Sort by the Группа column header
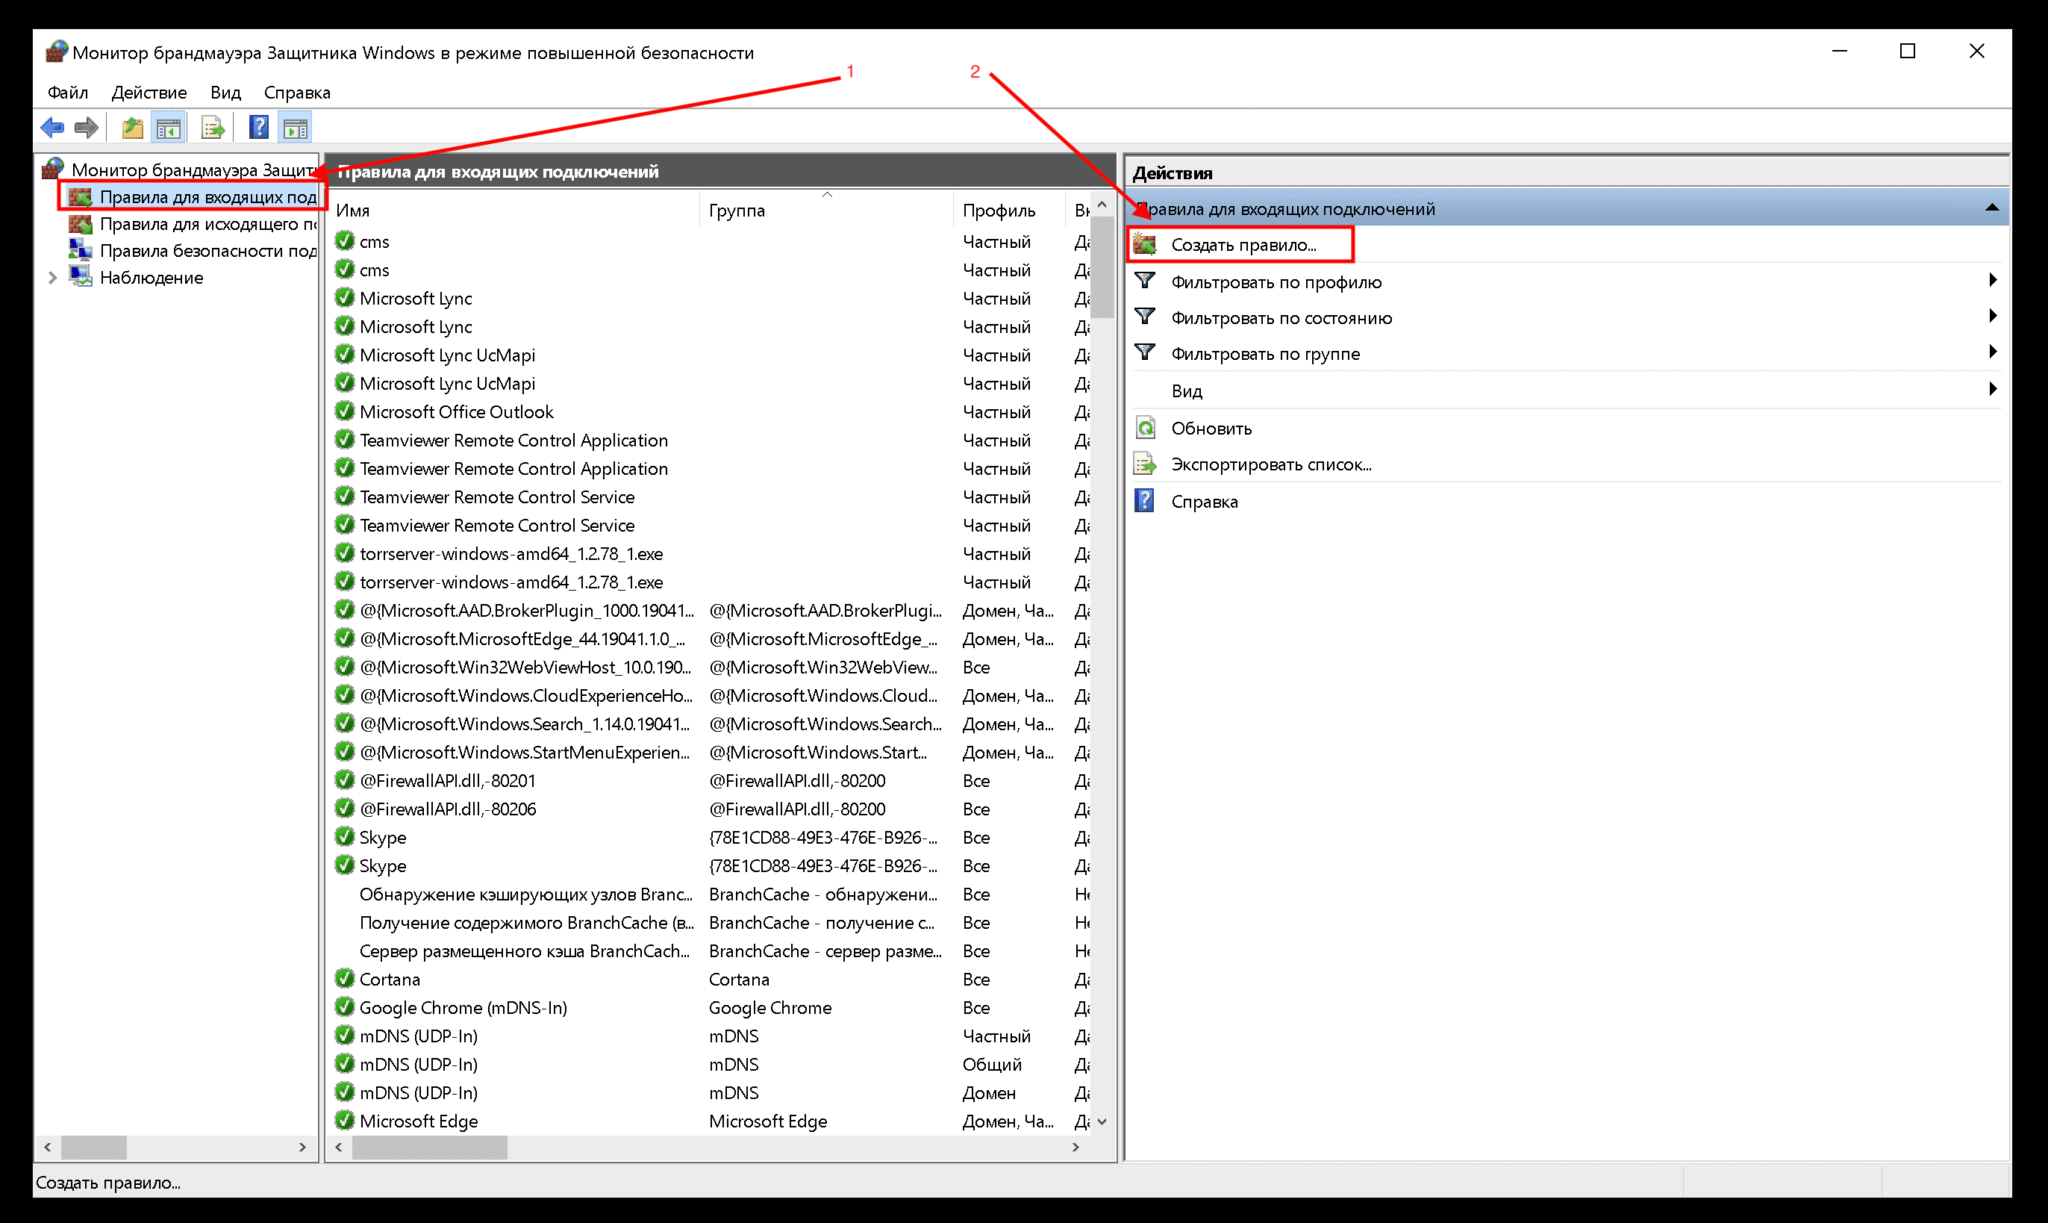Viewport: 2048px width, 1223px height. click(x=826, y=210)
